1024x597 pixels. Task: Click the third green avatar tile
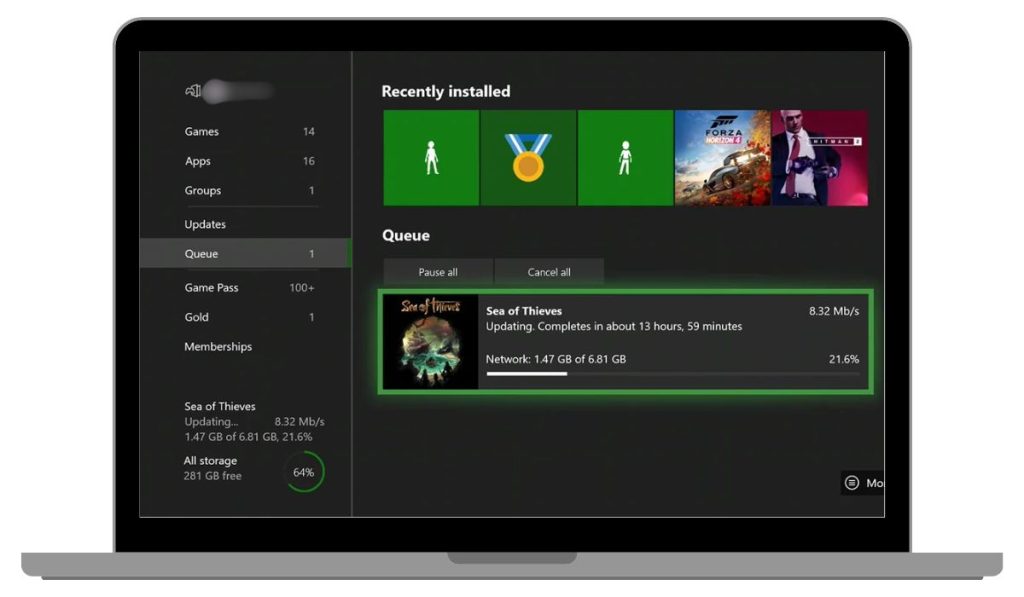625,157
